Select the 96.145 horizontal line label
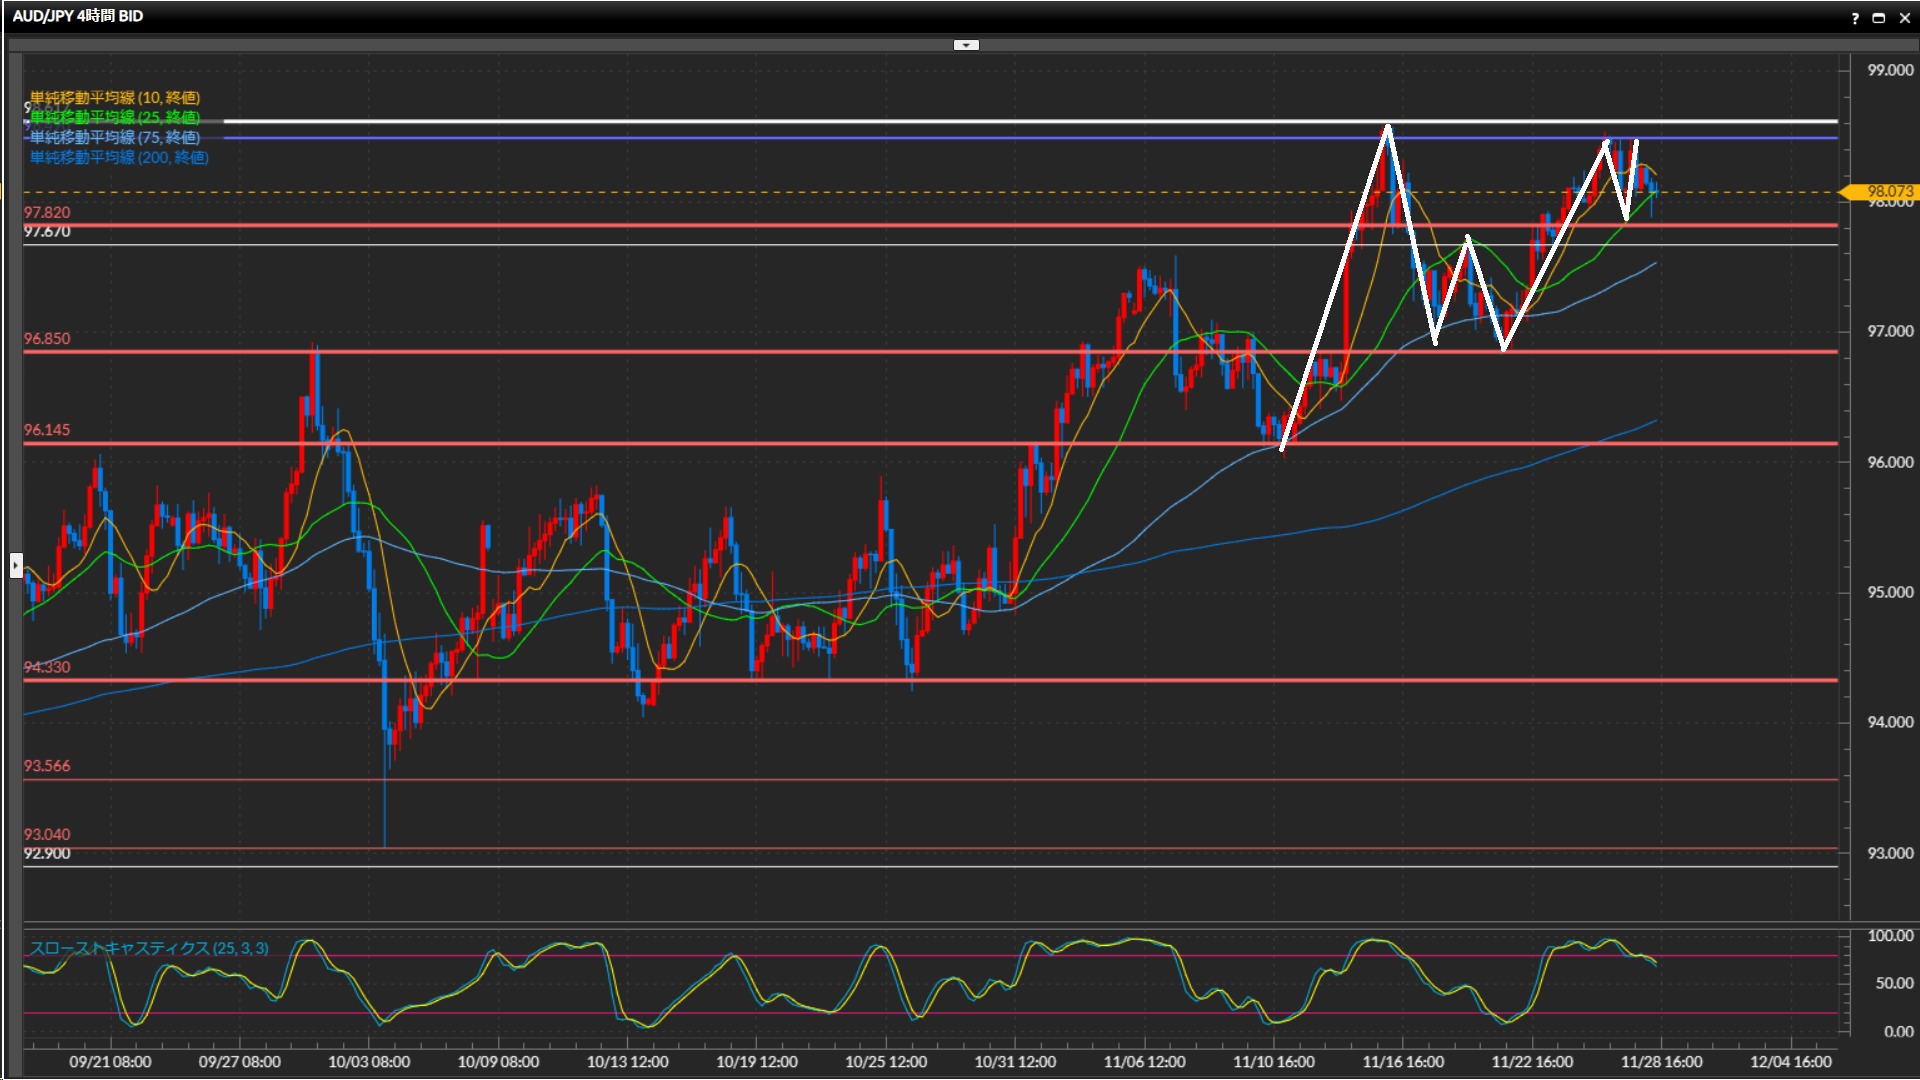The width and height of the screenshot is (1920, 1080). coord(47,430)
